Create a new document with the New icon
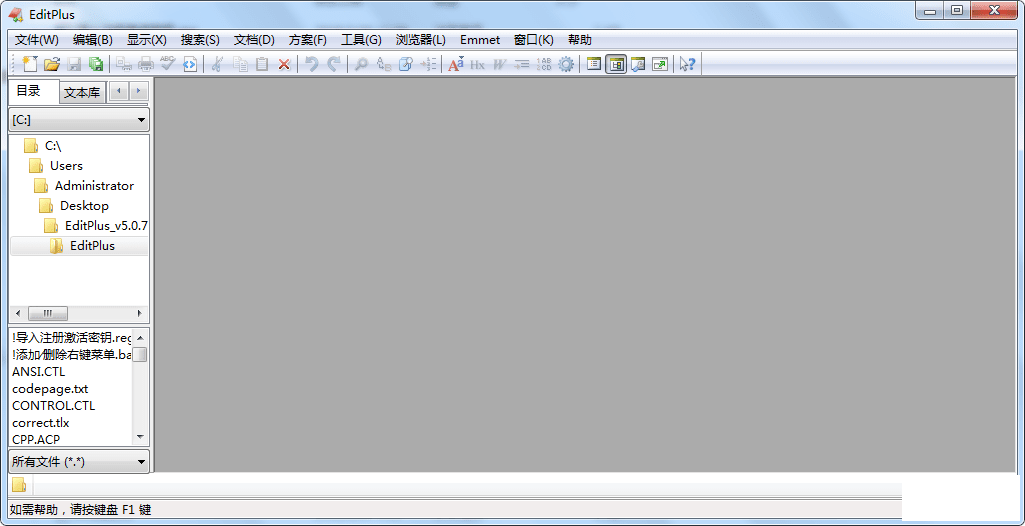This screenshot has height=526, width=1025. (x=30, y=64)
